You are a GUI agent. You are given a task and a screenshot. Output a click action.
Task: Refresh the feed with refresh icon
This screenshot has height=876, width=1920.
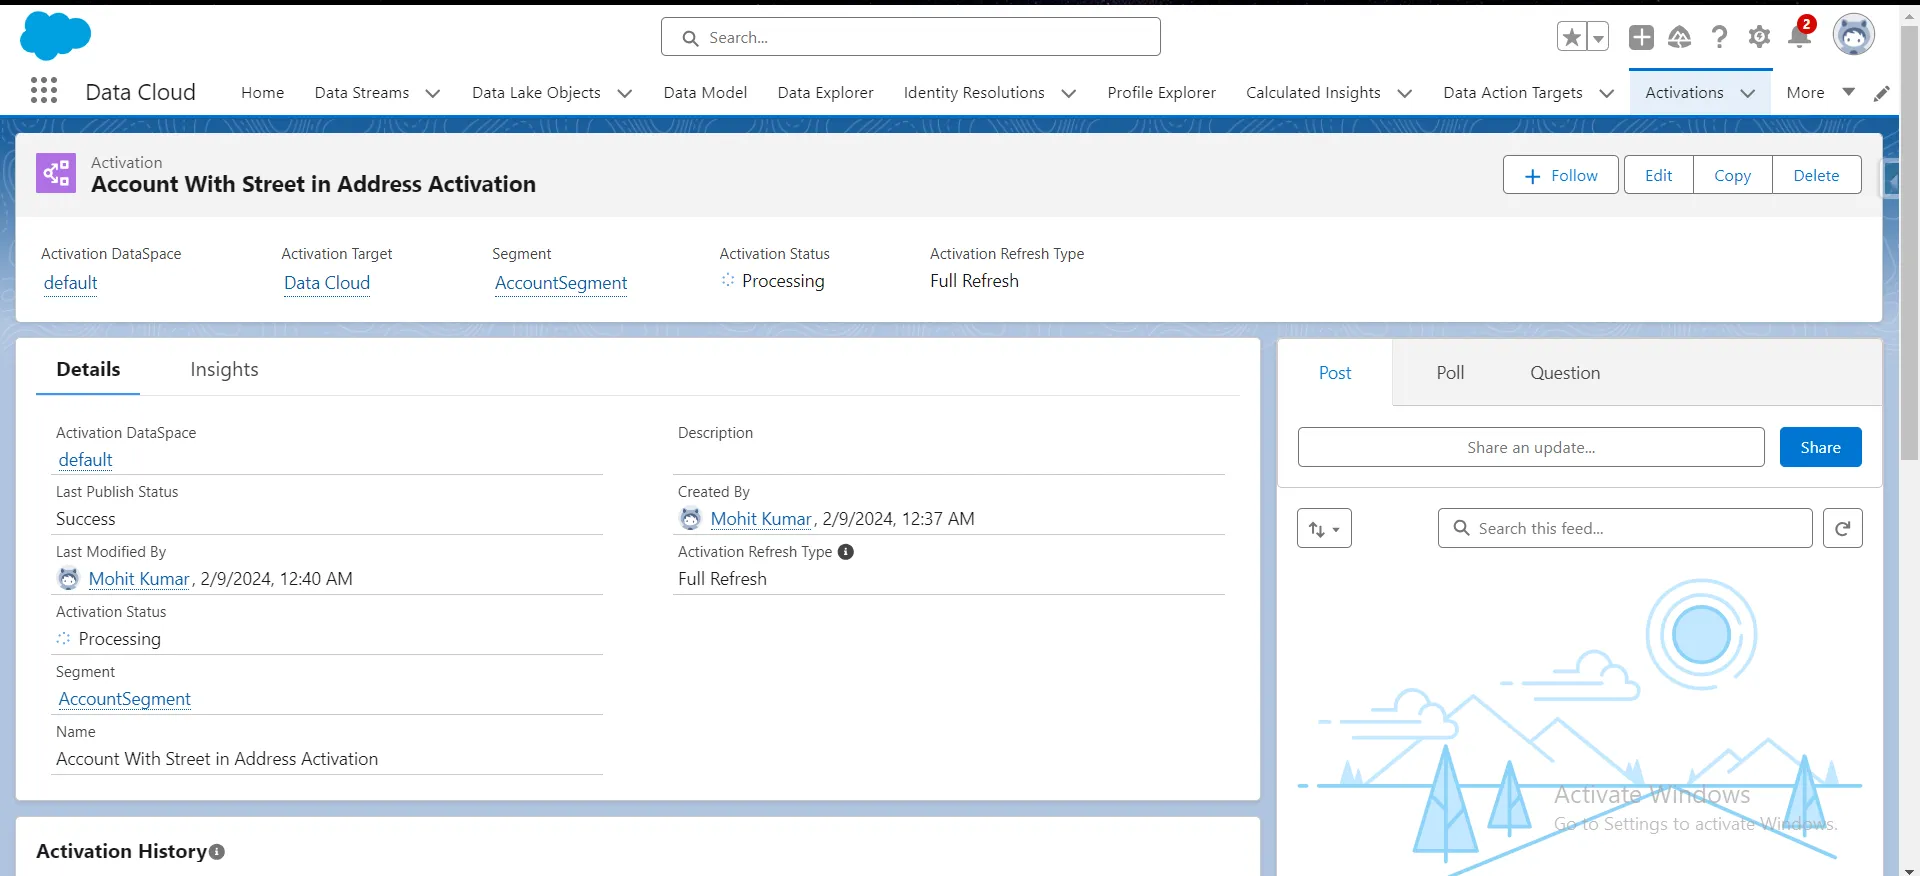(1842, 528)
